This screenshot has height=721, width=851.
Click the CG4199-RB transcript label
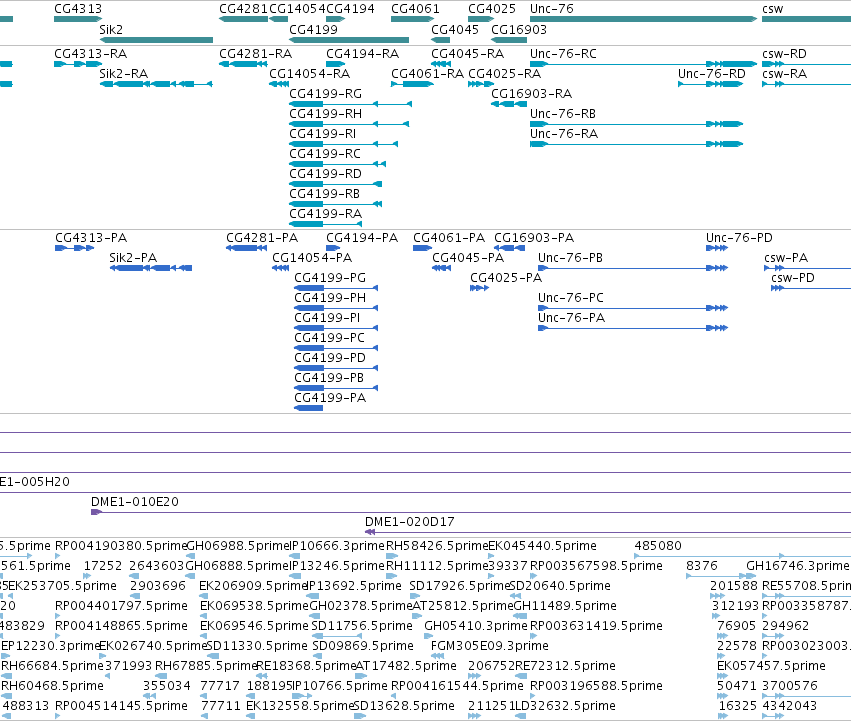tap(325, 194)
